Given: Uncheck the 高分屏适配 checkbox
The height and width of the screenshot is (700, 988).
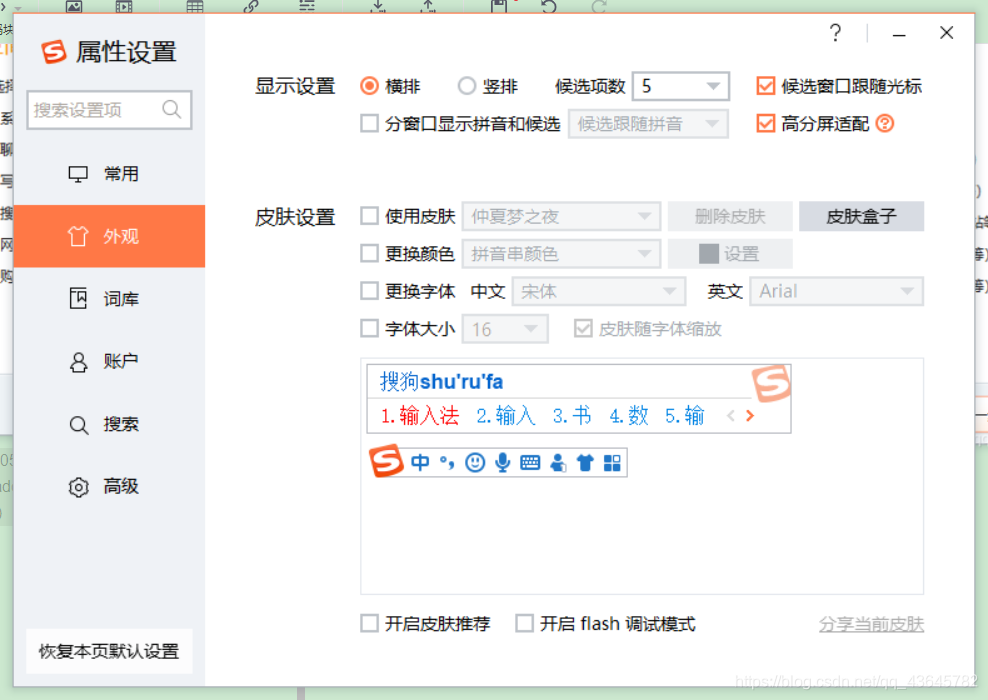Looking at the screenshot, I should (x=766, y=123).
